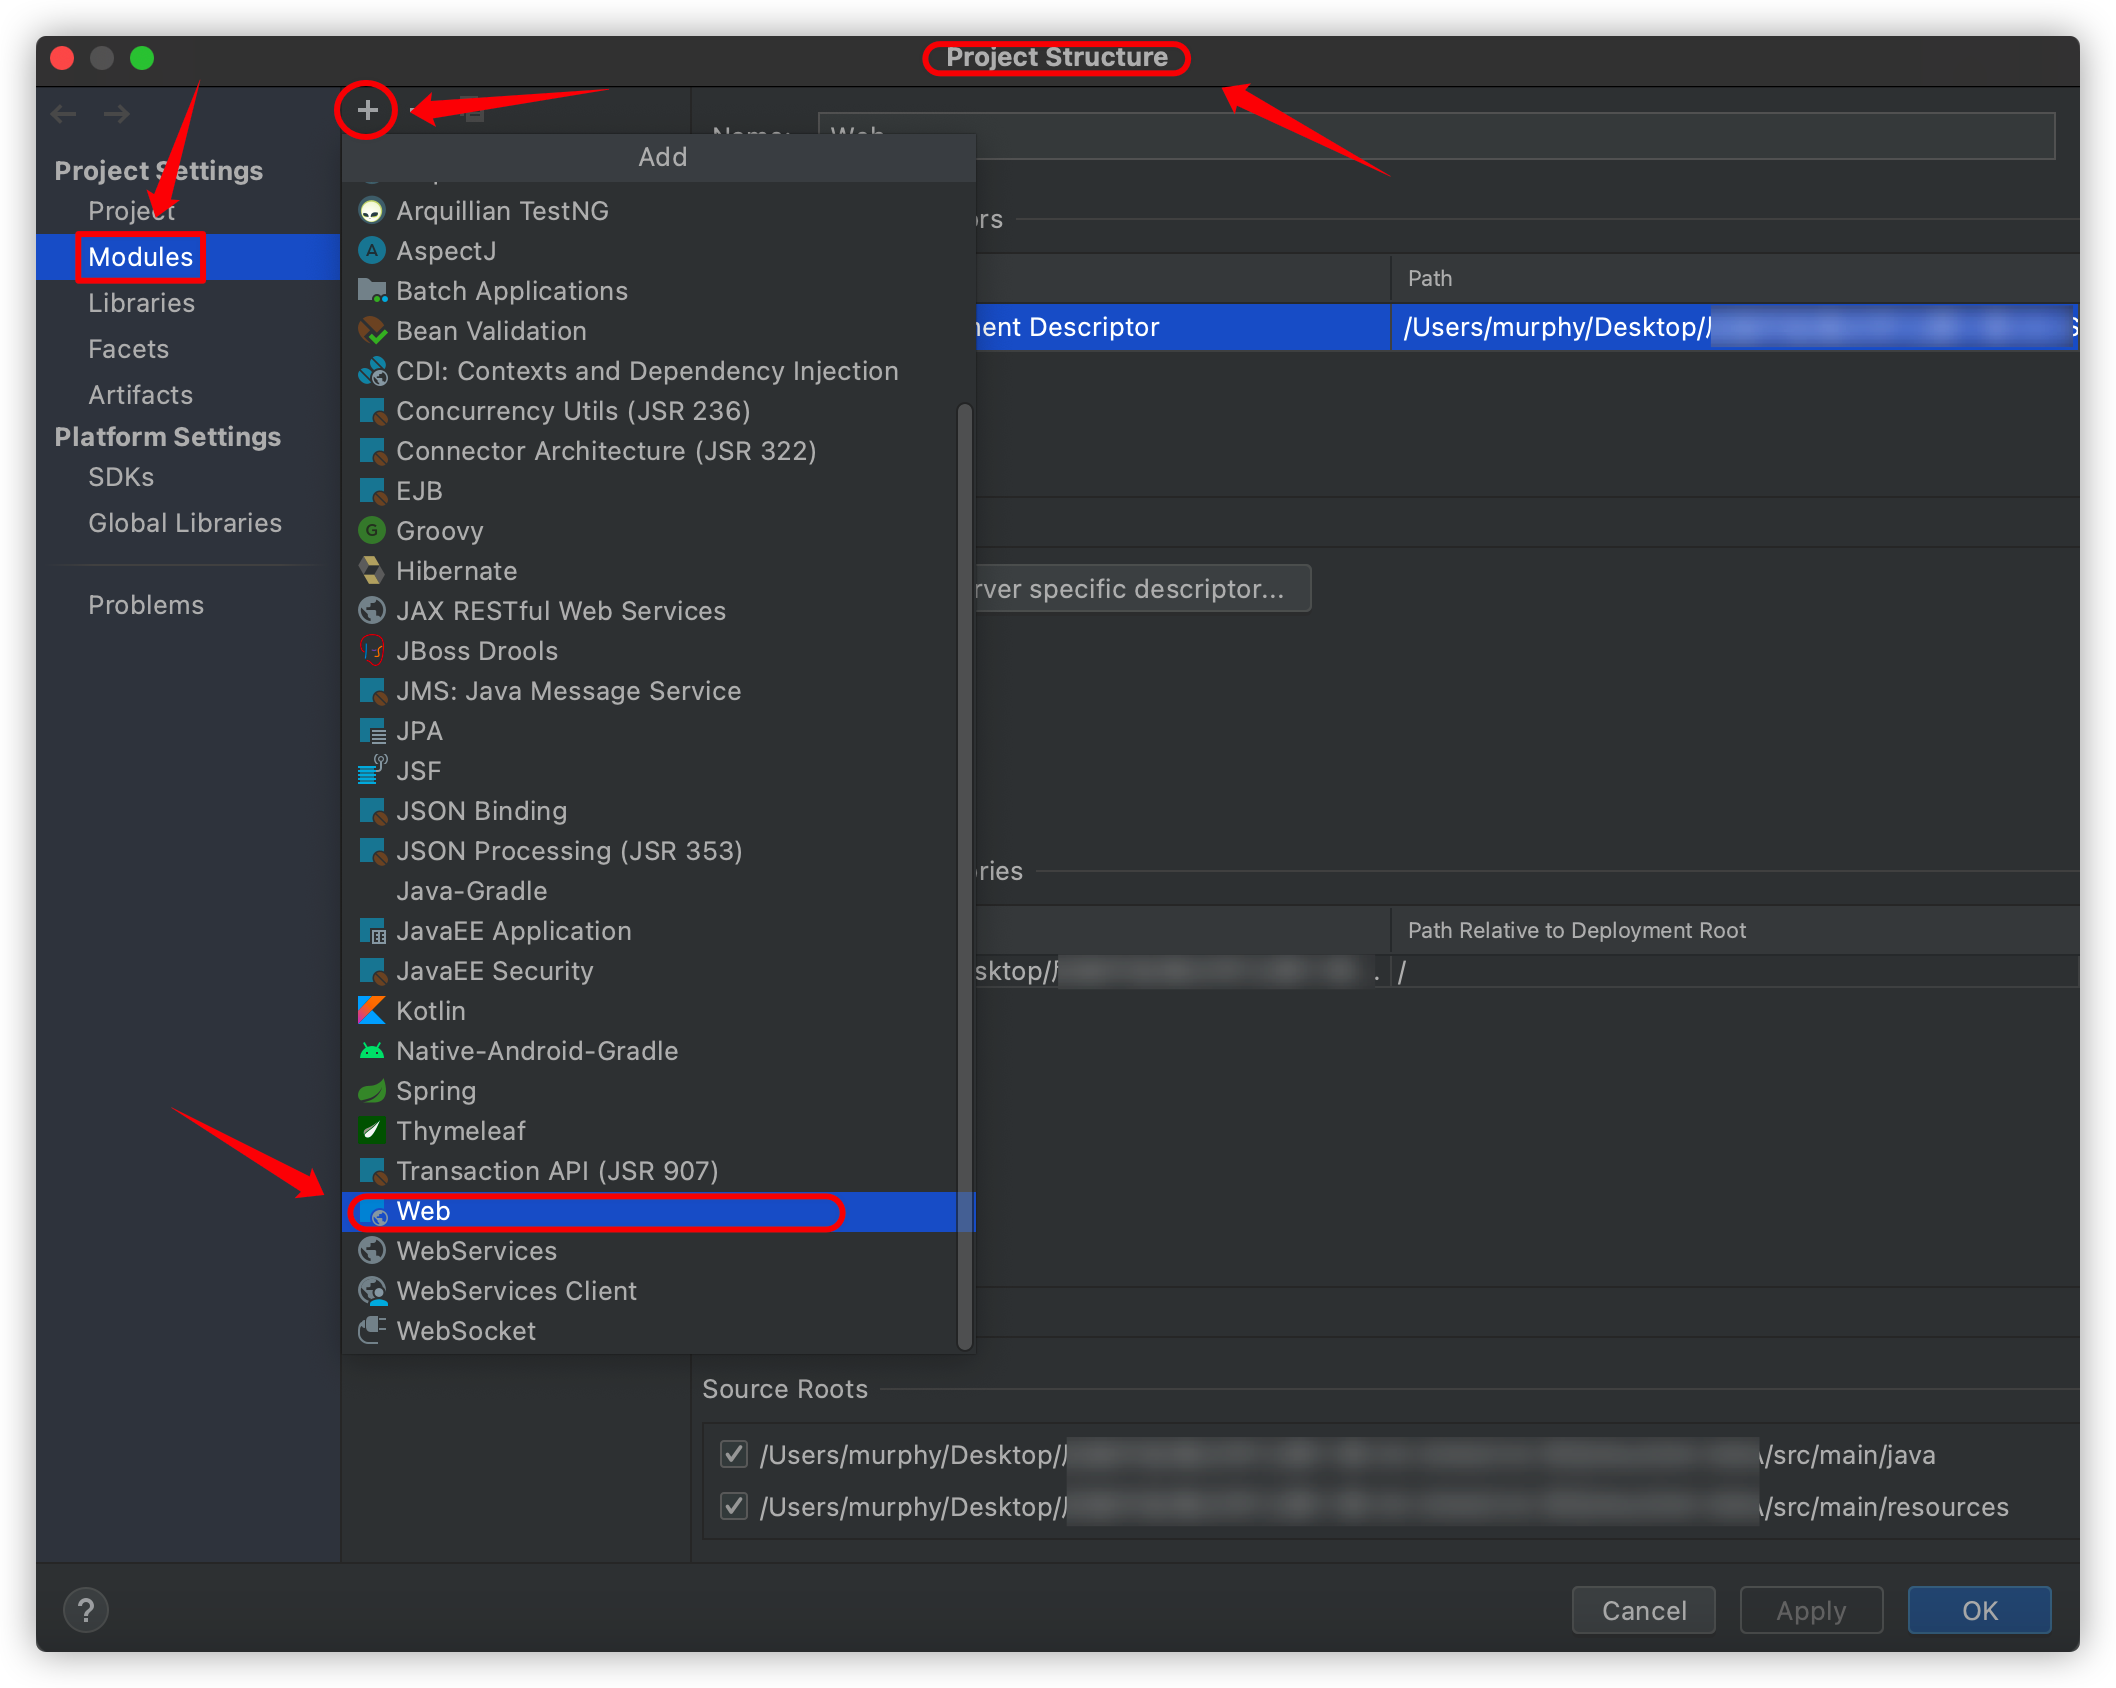Click the Arquillian TestNG icon
2116x1688 pixels.
click(372, 210)
